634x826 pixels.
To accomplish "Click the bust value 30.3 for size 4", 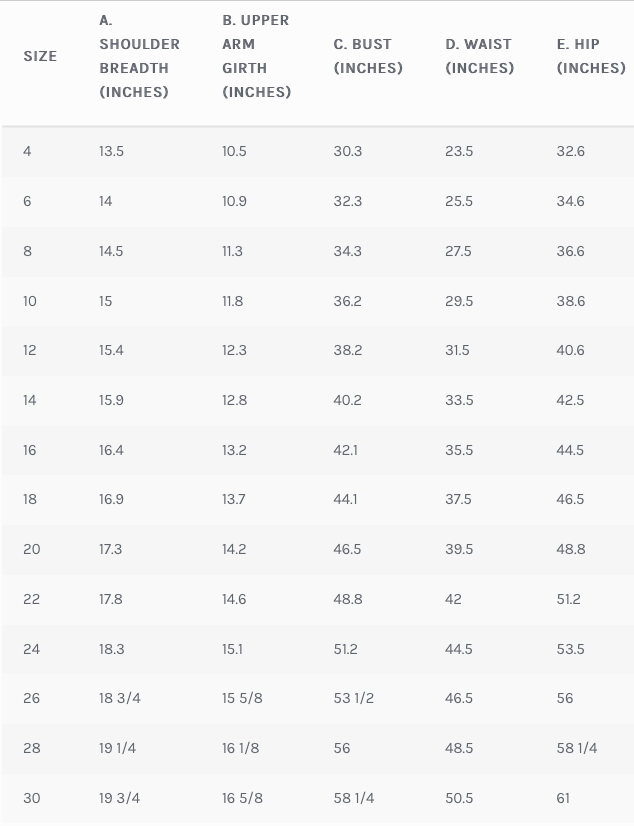I will (x=347, y=151).
